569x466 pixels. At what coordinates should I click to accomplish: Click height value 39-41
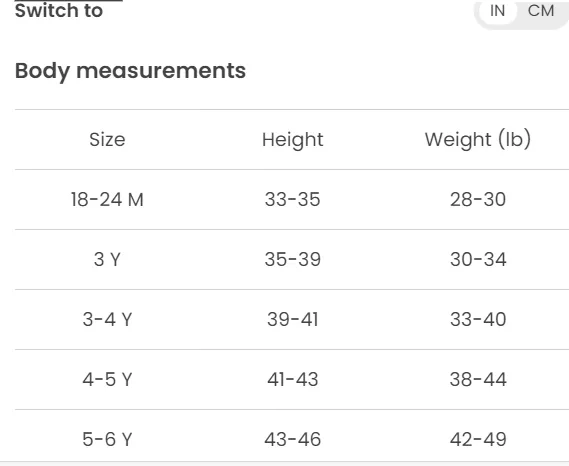(x=292, y=319)
